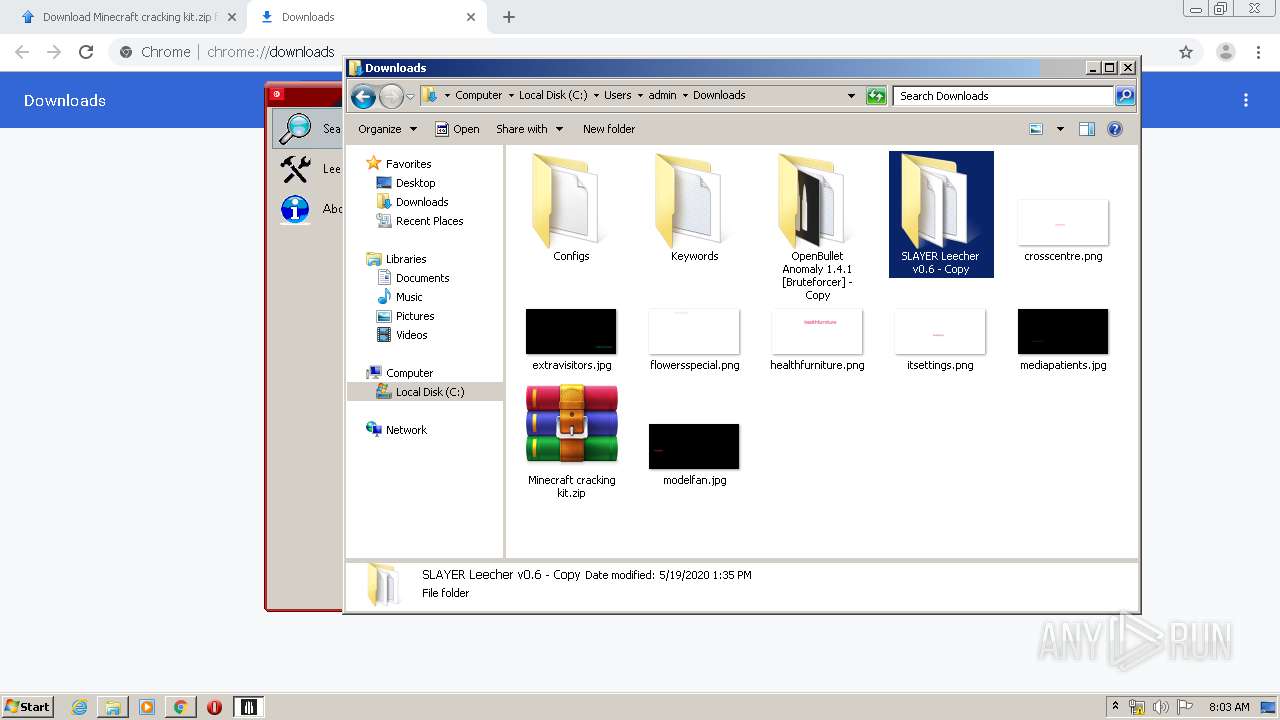1280x720 pixels.
Task: Select flowersspecial.png file
Action: (694, 340)
